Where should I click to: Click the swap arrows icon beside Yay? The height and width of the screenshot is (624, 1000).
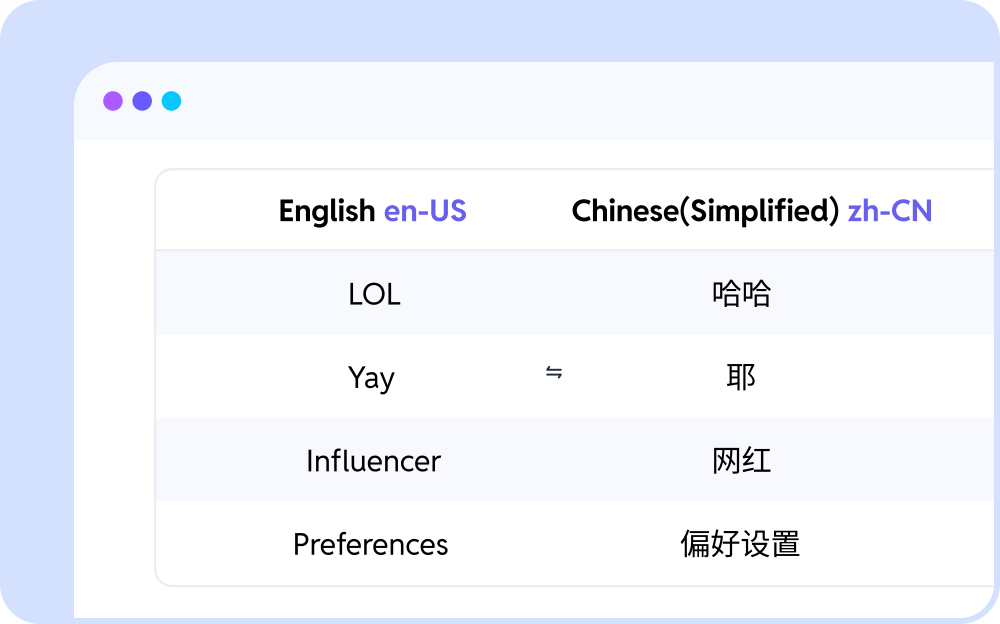tap(554, 374)
